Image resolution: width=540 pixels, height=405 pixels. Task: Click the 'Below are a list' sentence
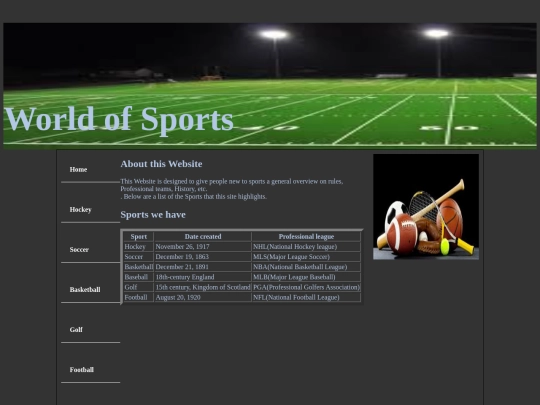[194, 197]
